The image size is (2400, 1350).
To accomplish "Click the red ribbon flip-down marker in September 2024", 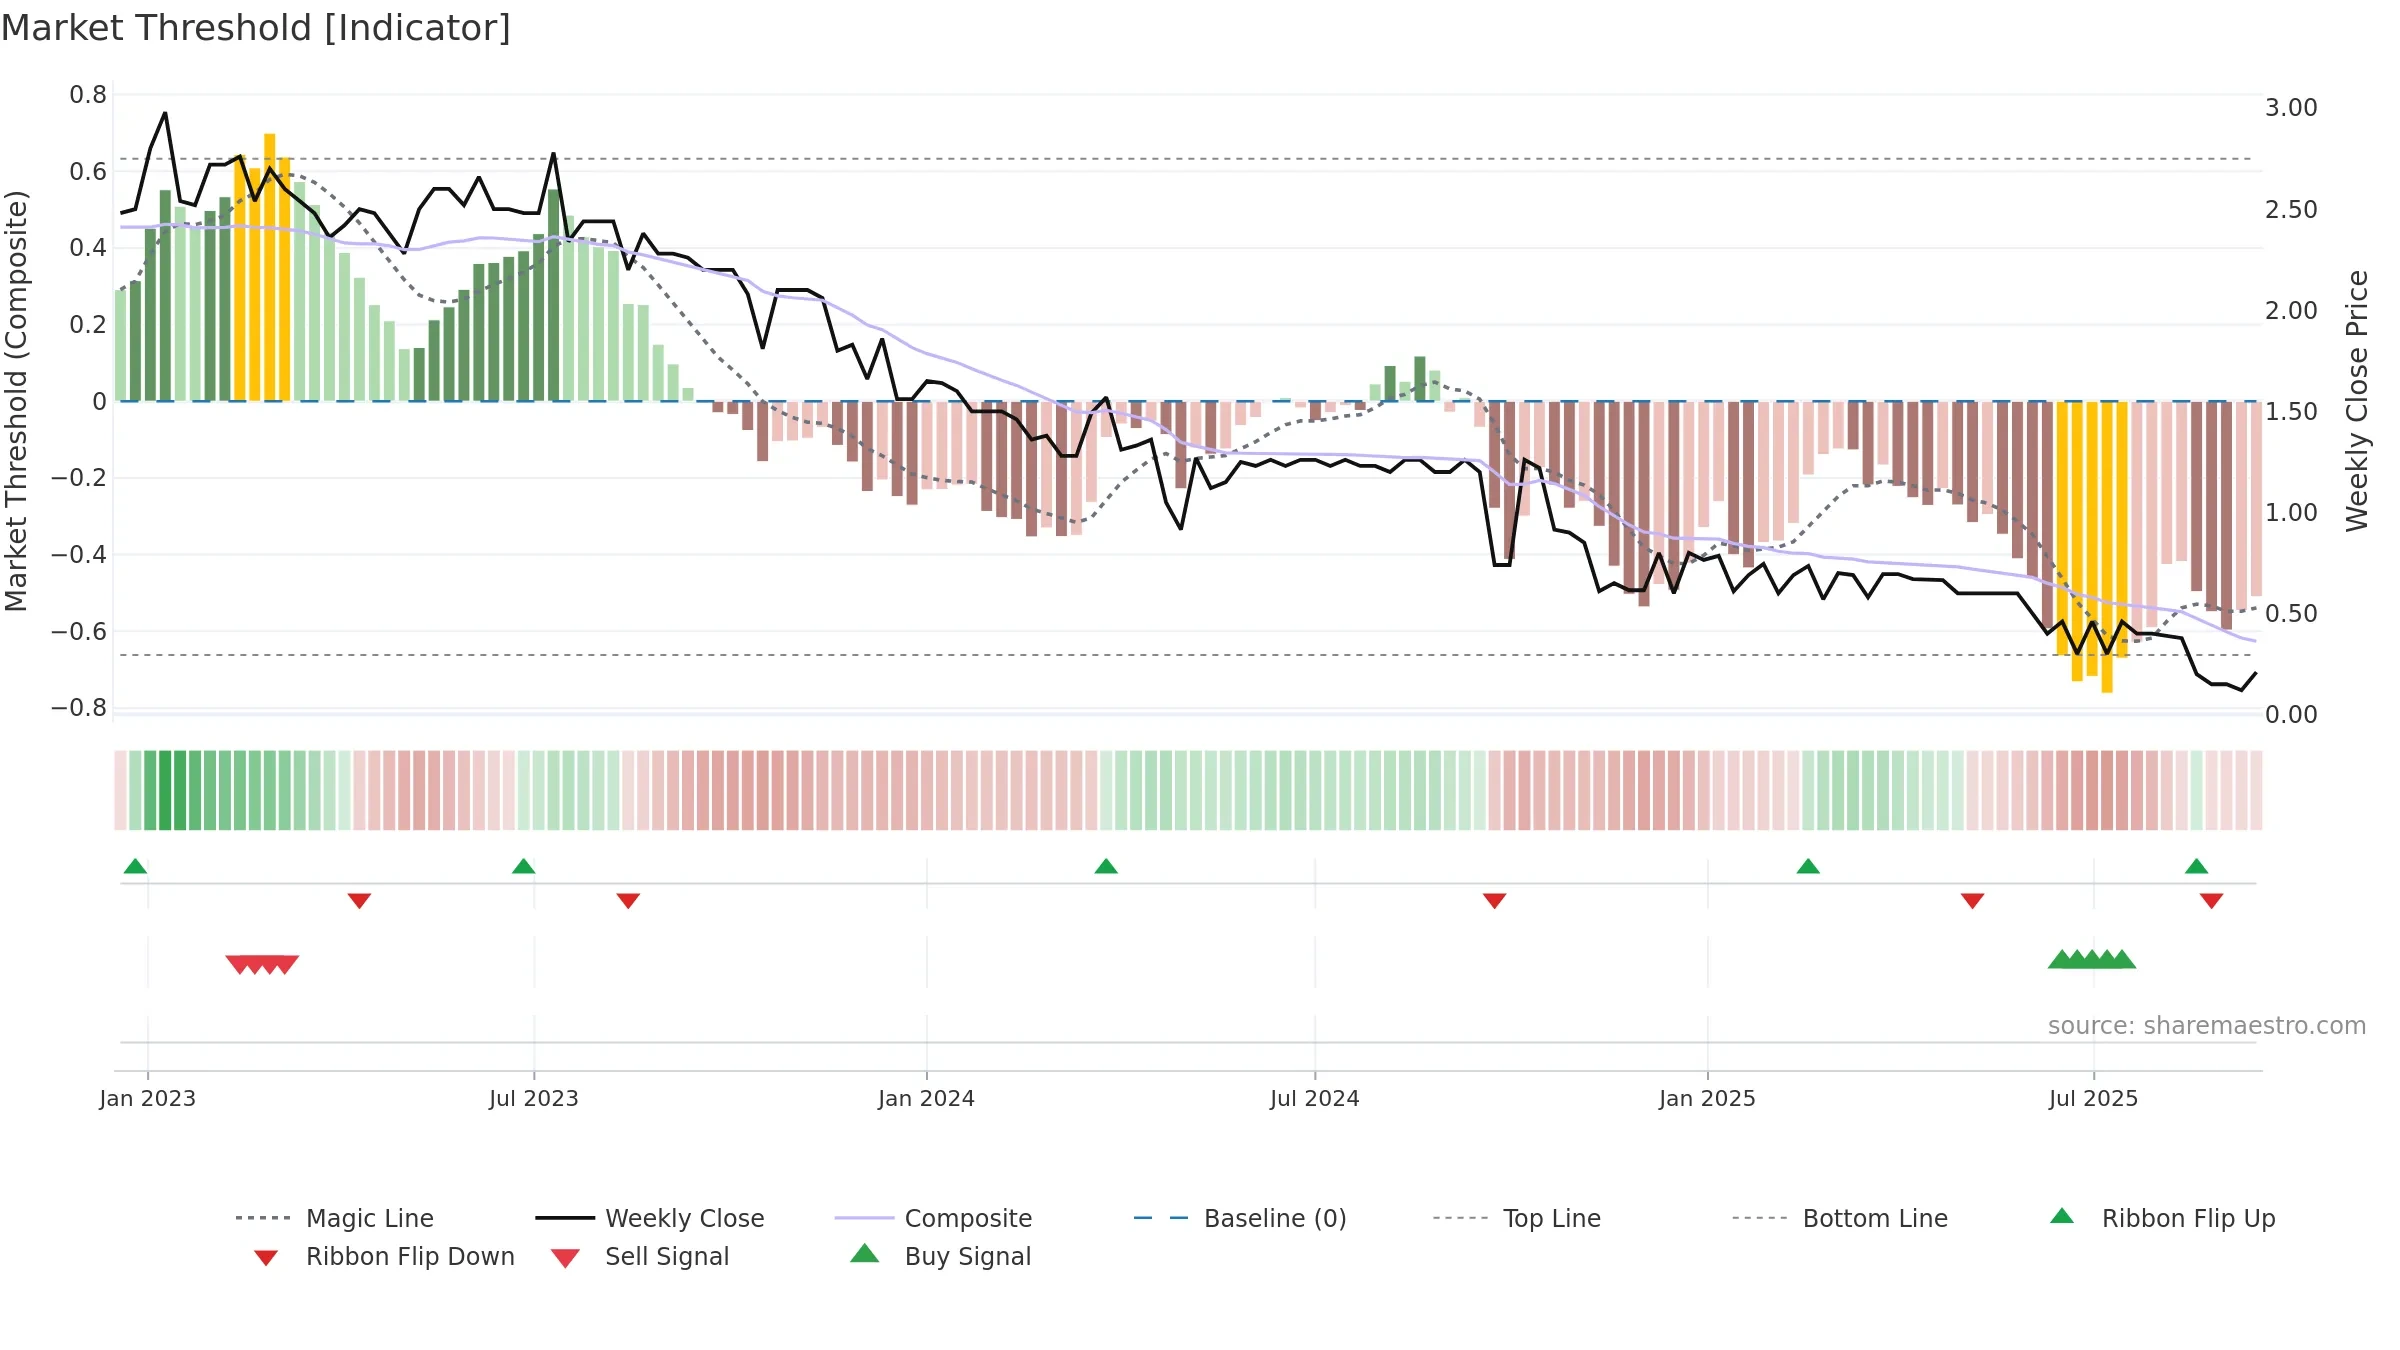I will (1494, 901).
